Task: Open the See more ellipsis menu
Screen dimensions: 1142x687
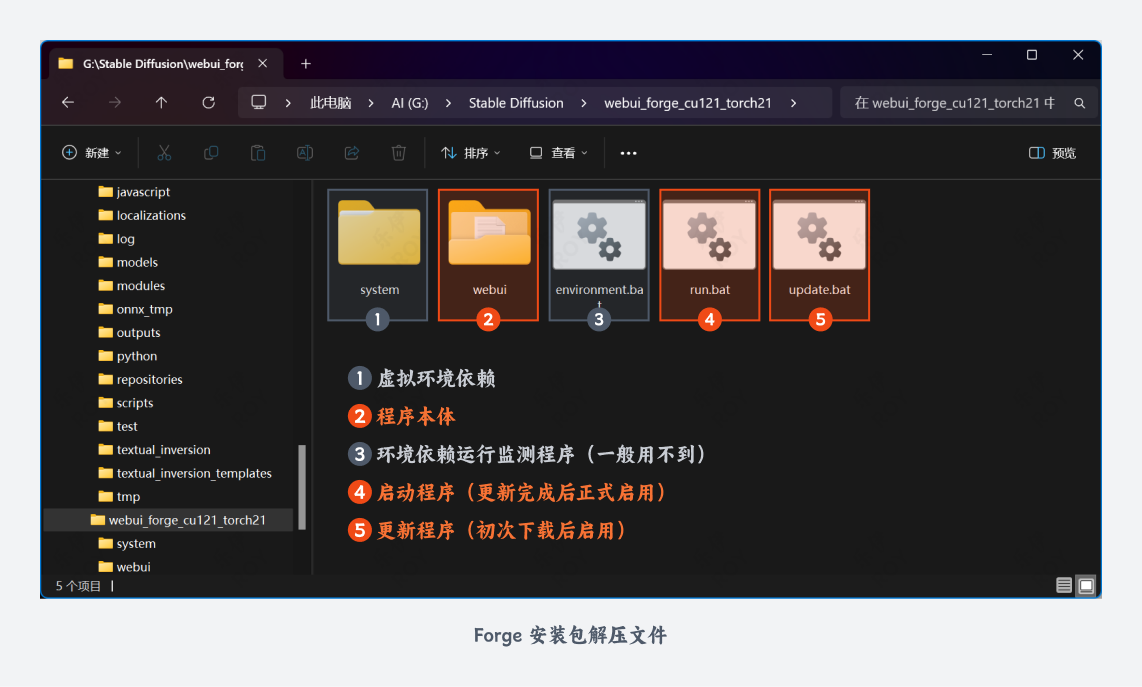Action: 628,152
